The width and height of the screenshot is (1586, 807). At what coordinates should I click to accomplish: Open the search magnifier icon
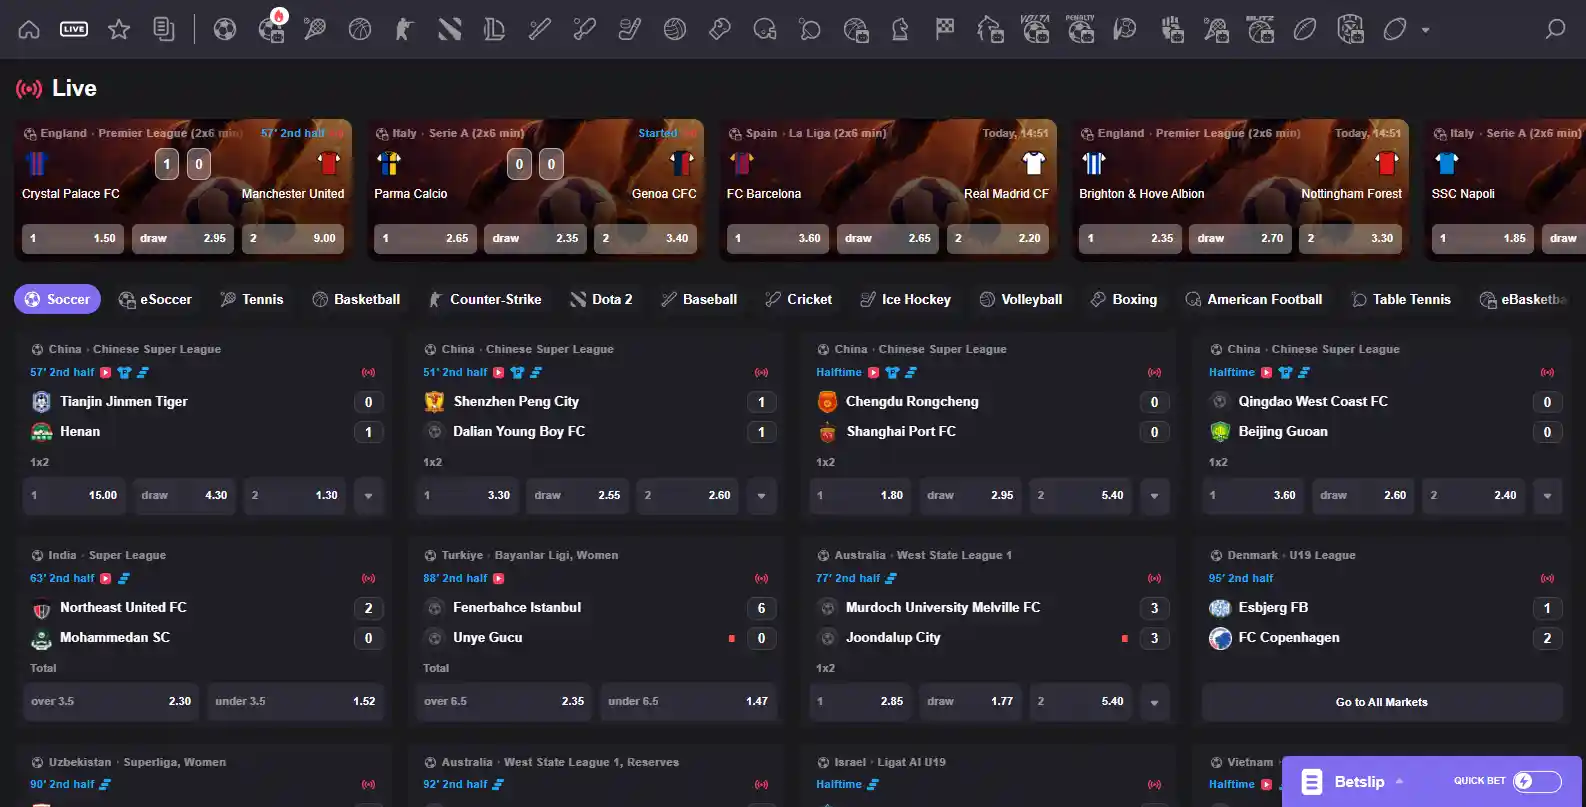point(1555,29)
